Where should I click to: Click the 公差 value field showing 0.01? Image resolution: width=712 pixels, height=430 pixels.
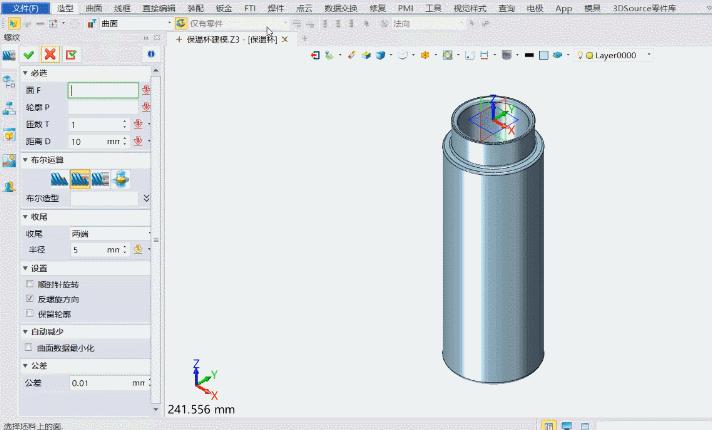point(110,383)
